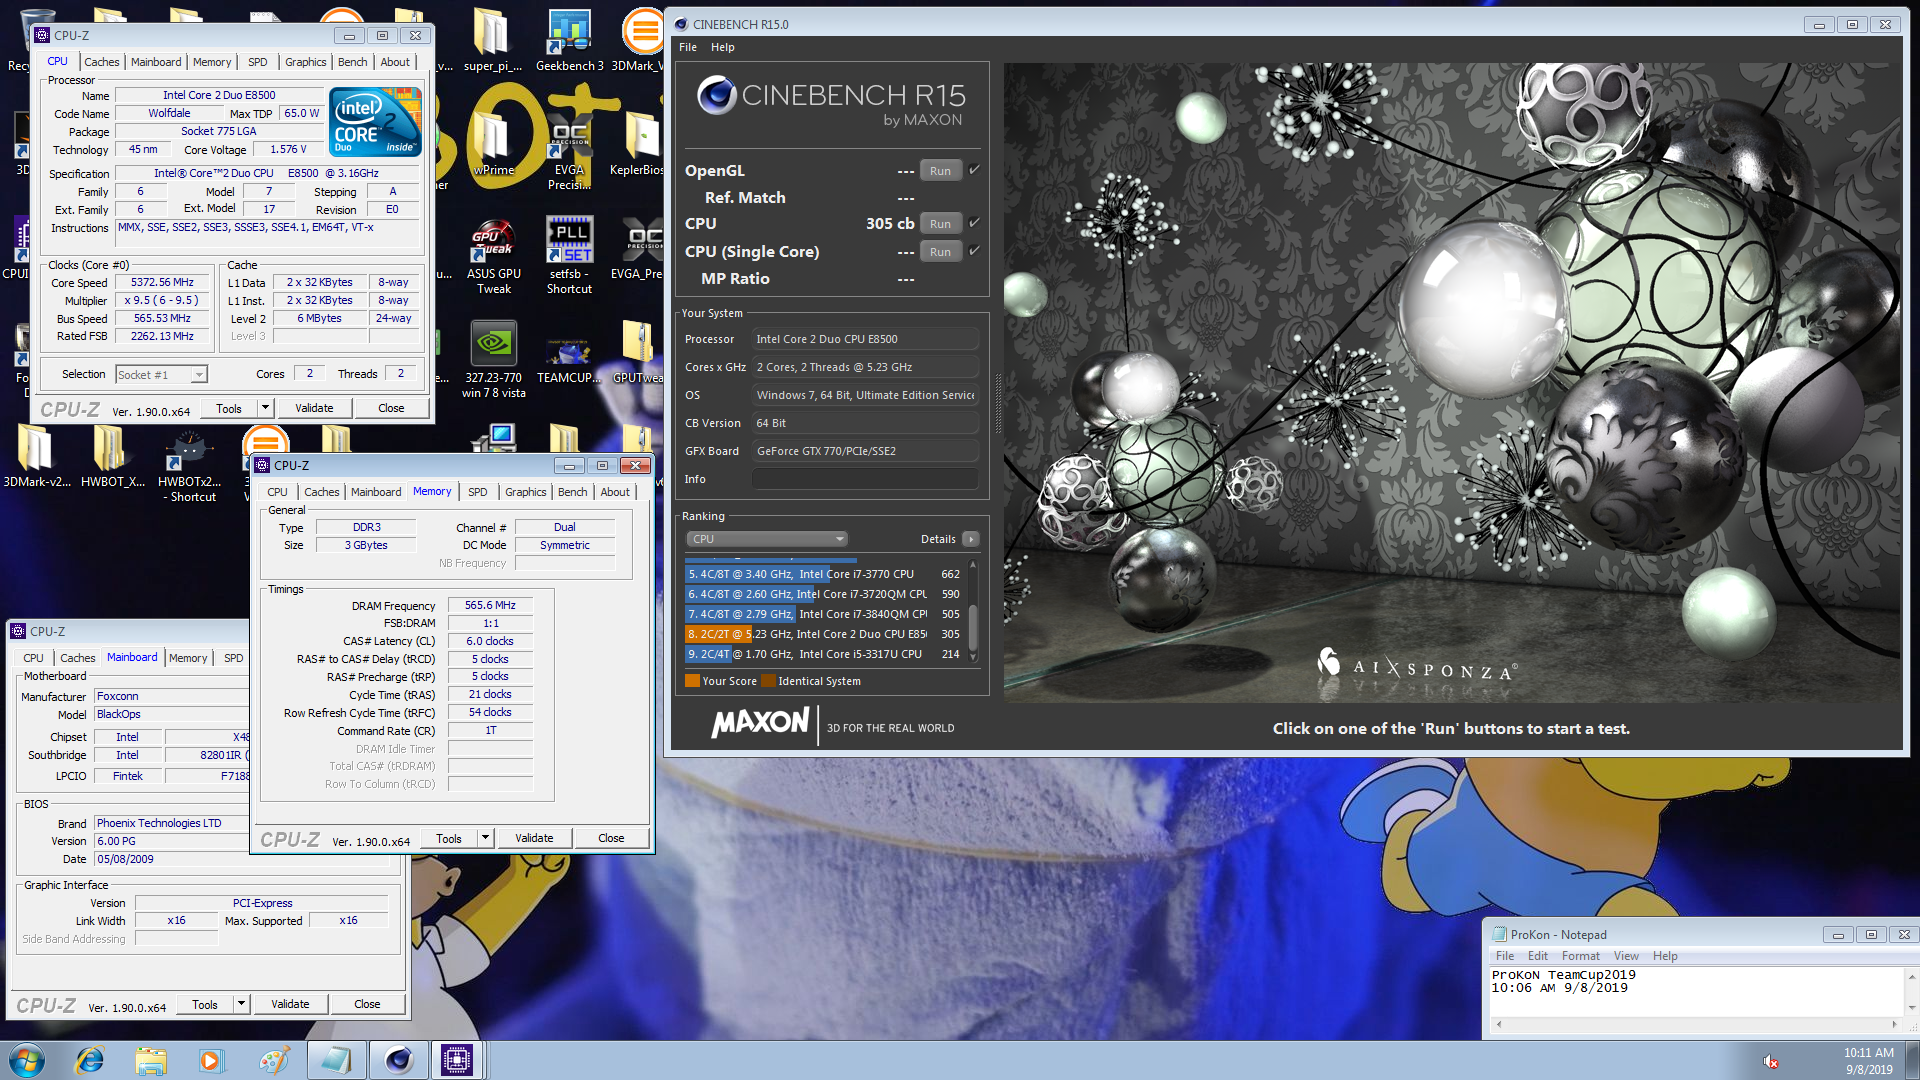Image resolution: width=1920 pixels, height=1080 pixels.
Task: Click the Notepad taskbar icon
Action: pyautogui.click(x=336, y=1060)
